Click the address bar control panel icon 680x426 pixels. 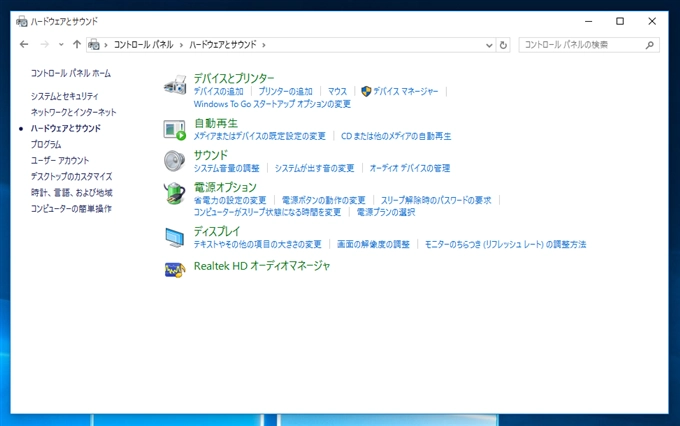coord(94,44)
